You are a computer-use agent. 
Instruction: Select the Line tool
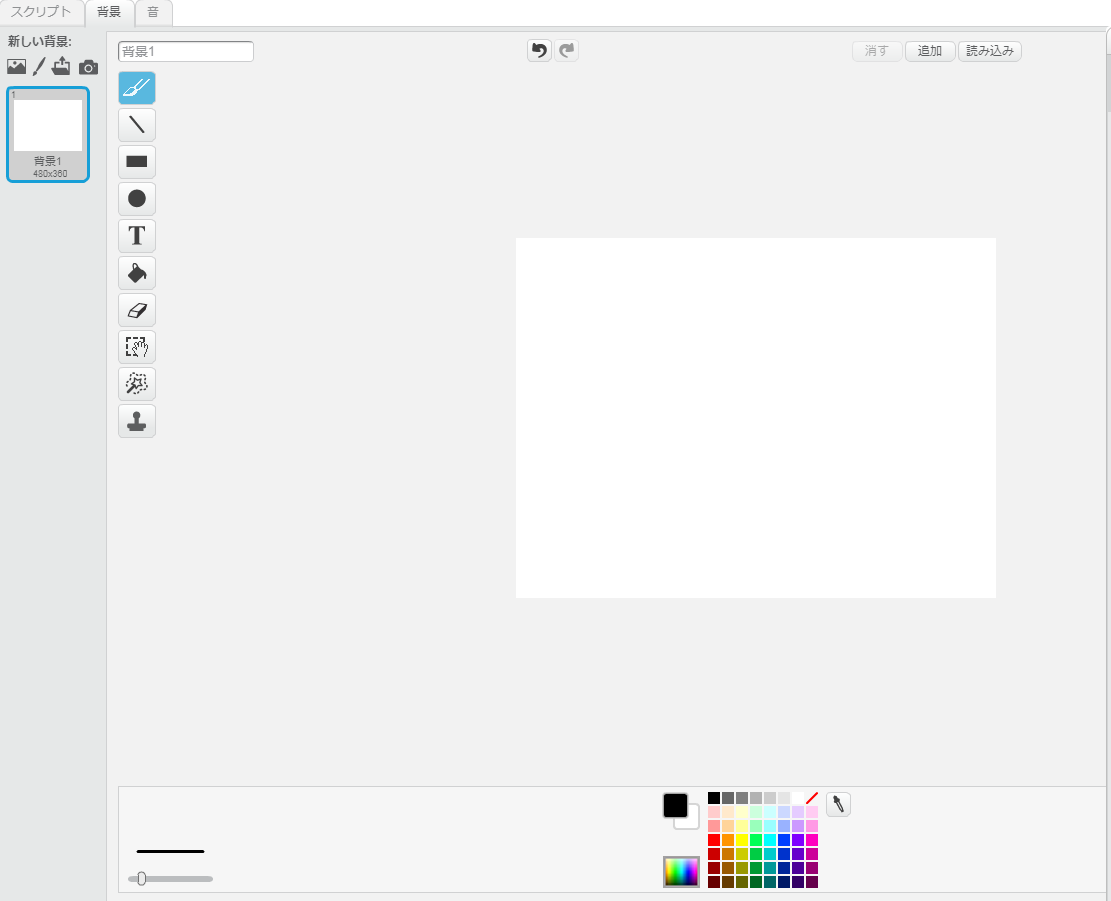click(x=137, y=125)
